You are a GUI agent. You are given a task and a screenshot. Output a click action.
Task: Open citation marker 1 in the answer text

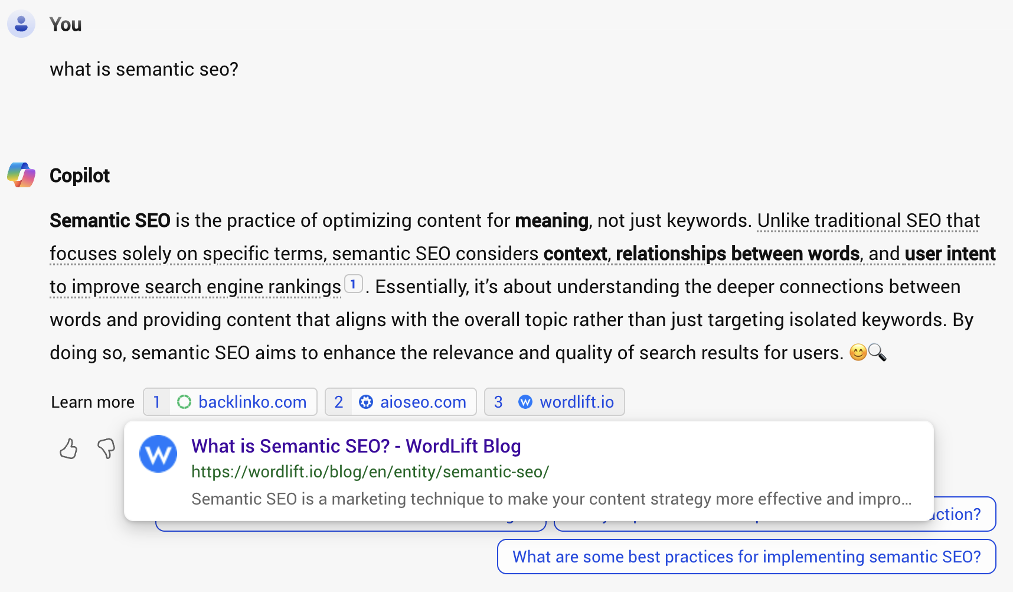[x=353, y=285]
